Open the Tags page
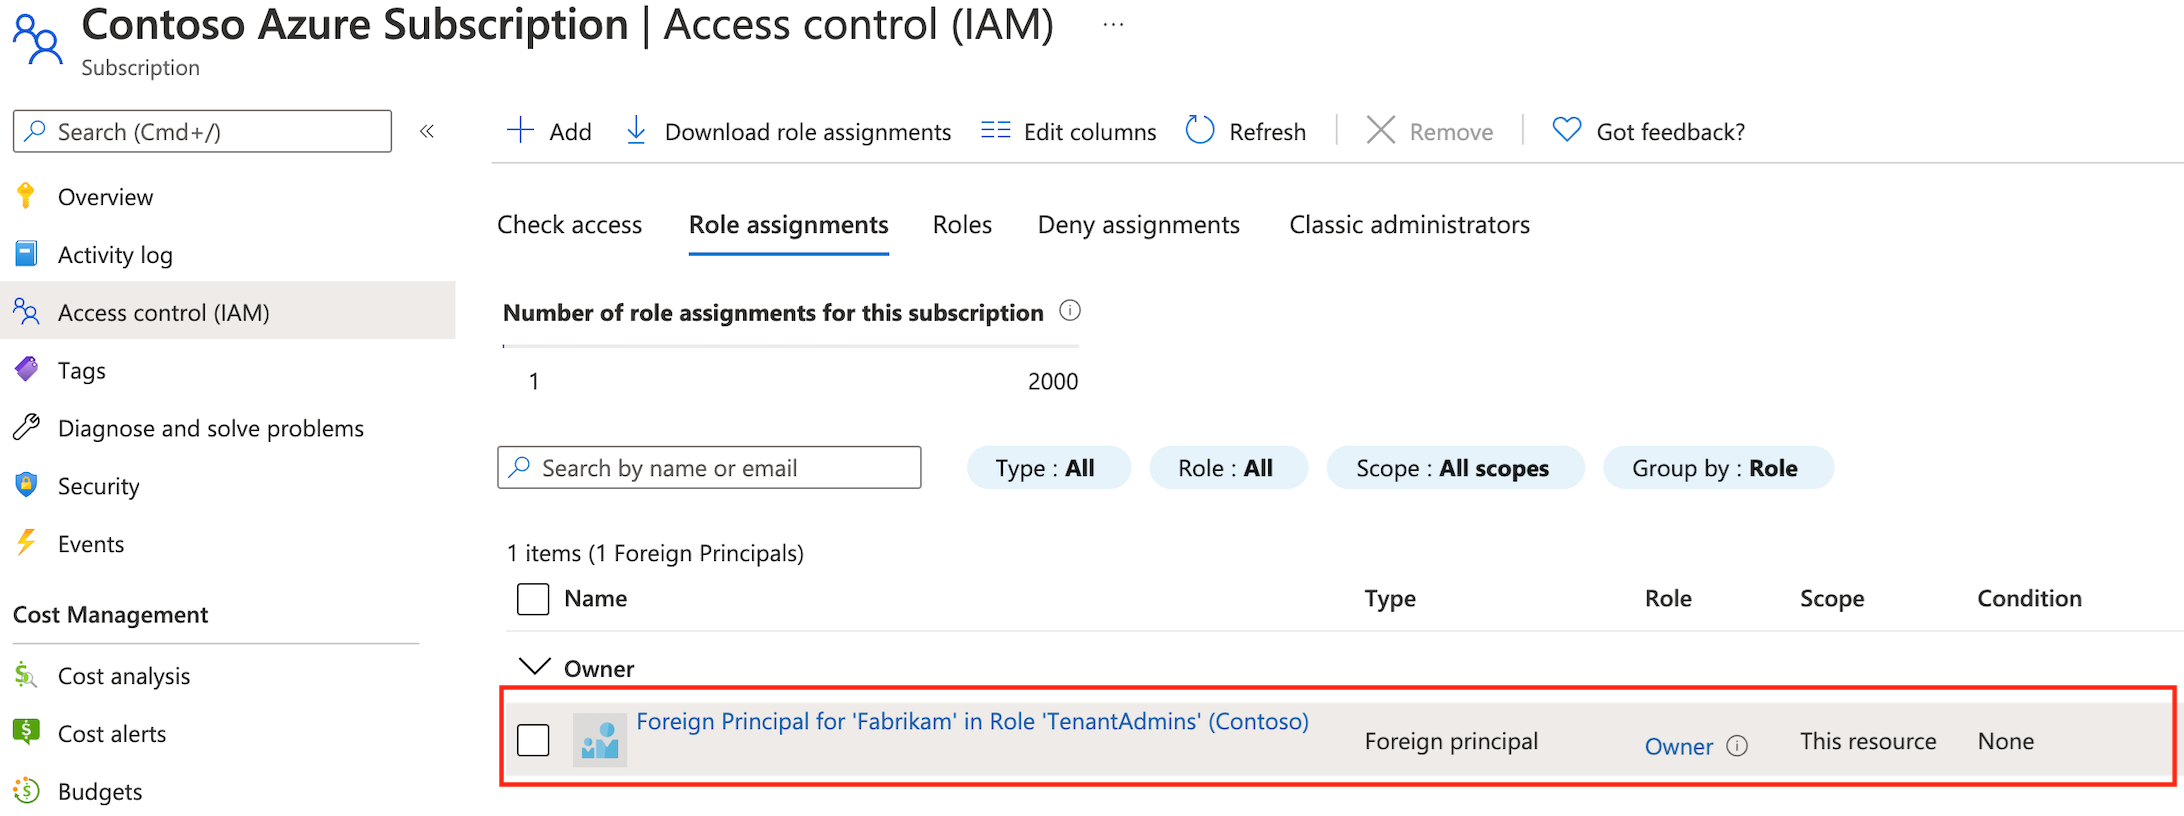Image resolution: width=2184 pixels, height=816 pixels. [x=81, y=369]
